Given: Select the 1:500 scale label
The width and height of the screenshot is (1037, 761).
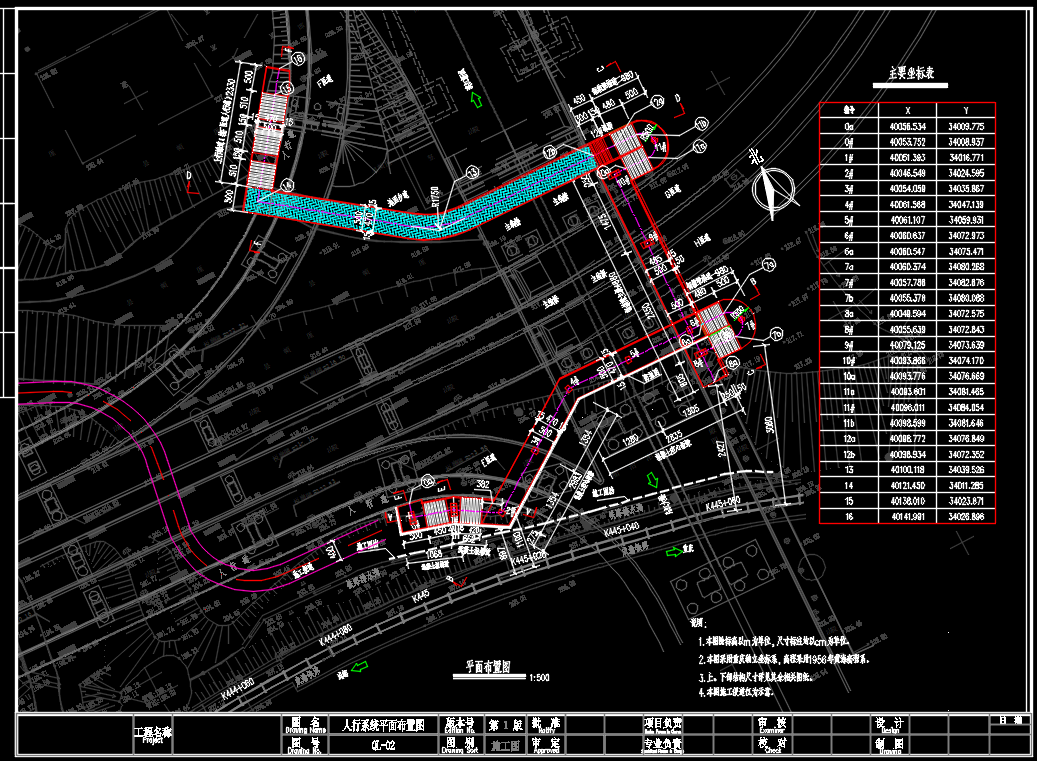Looking at the screenshot, I should point(539,678).
